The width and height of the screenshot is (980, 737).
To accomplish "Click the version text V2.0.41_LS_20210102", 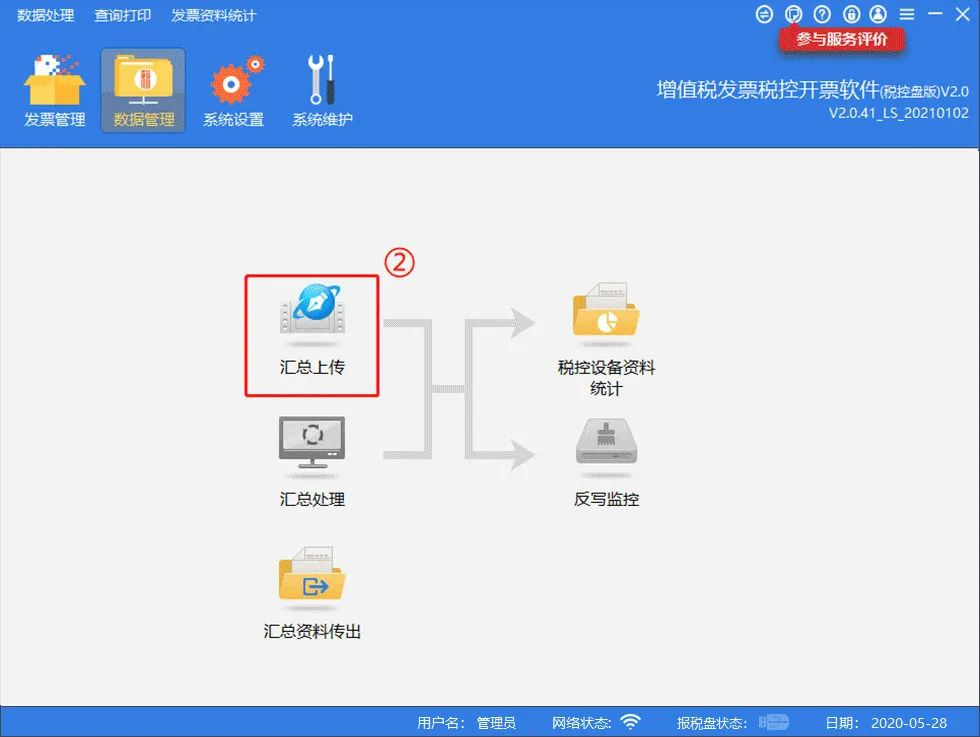I will (899, 113).
